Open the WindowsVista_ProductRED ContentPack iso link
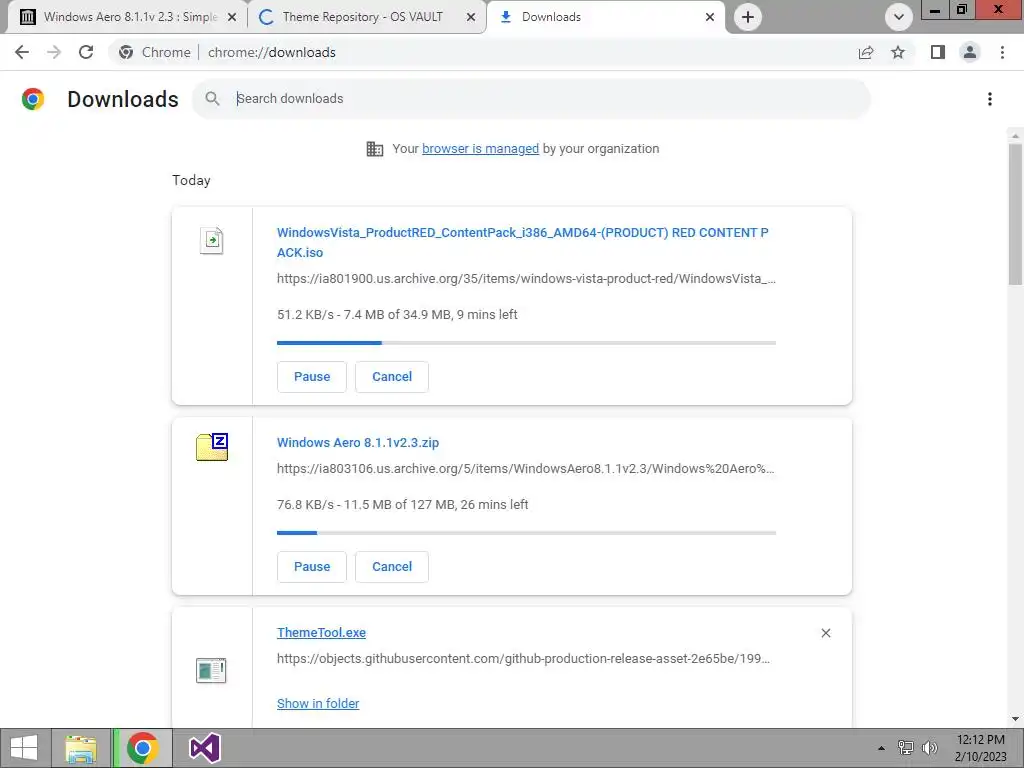The width and height of the screenshot is (1024, 768). 522,242
